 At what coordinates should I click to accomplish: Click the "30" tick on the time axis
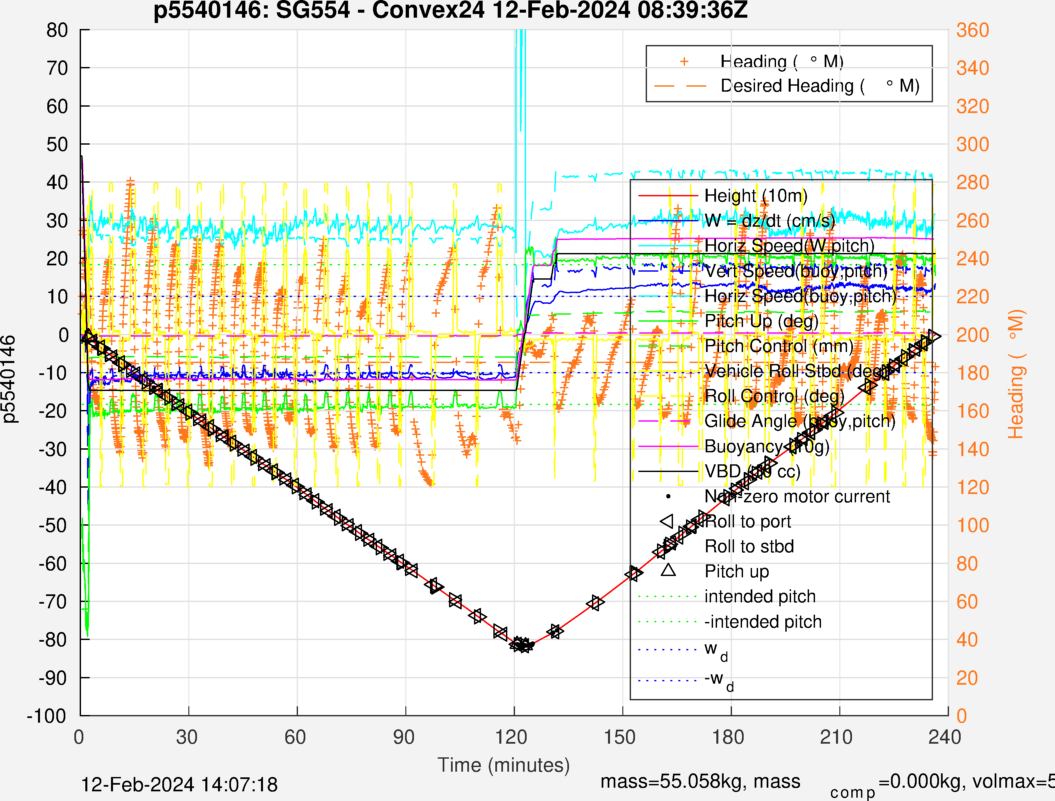tap(187, 737)
